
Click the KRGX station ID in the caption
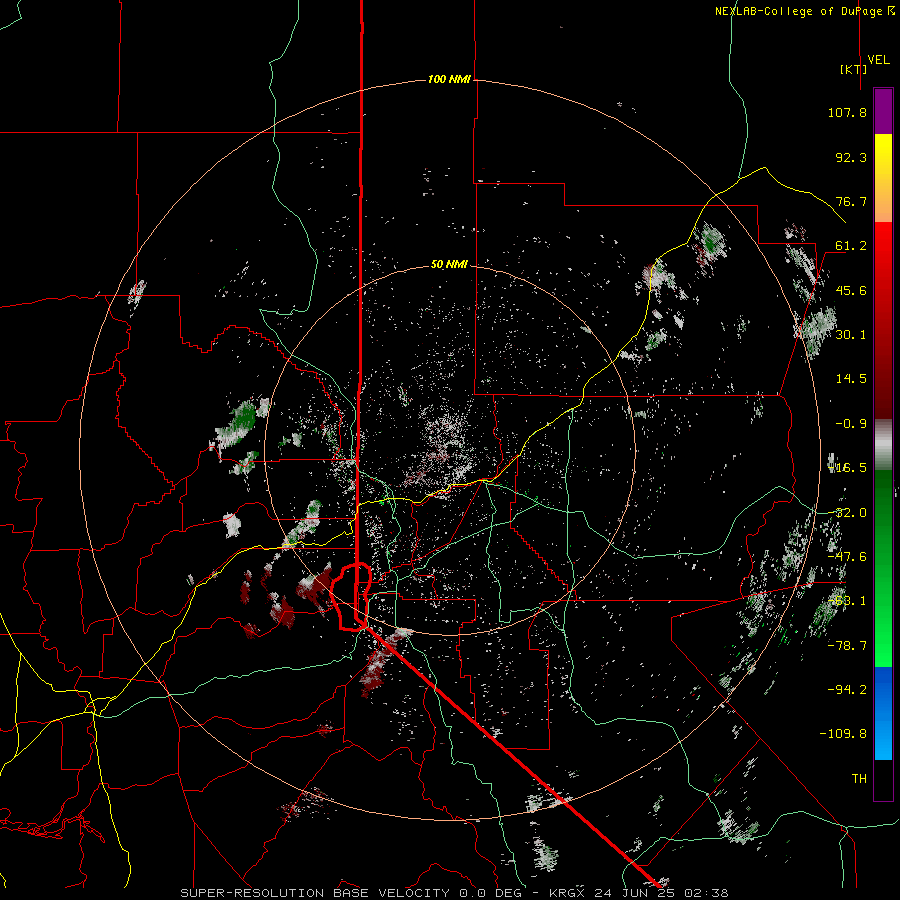(567, 893)
